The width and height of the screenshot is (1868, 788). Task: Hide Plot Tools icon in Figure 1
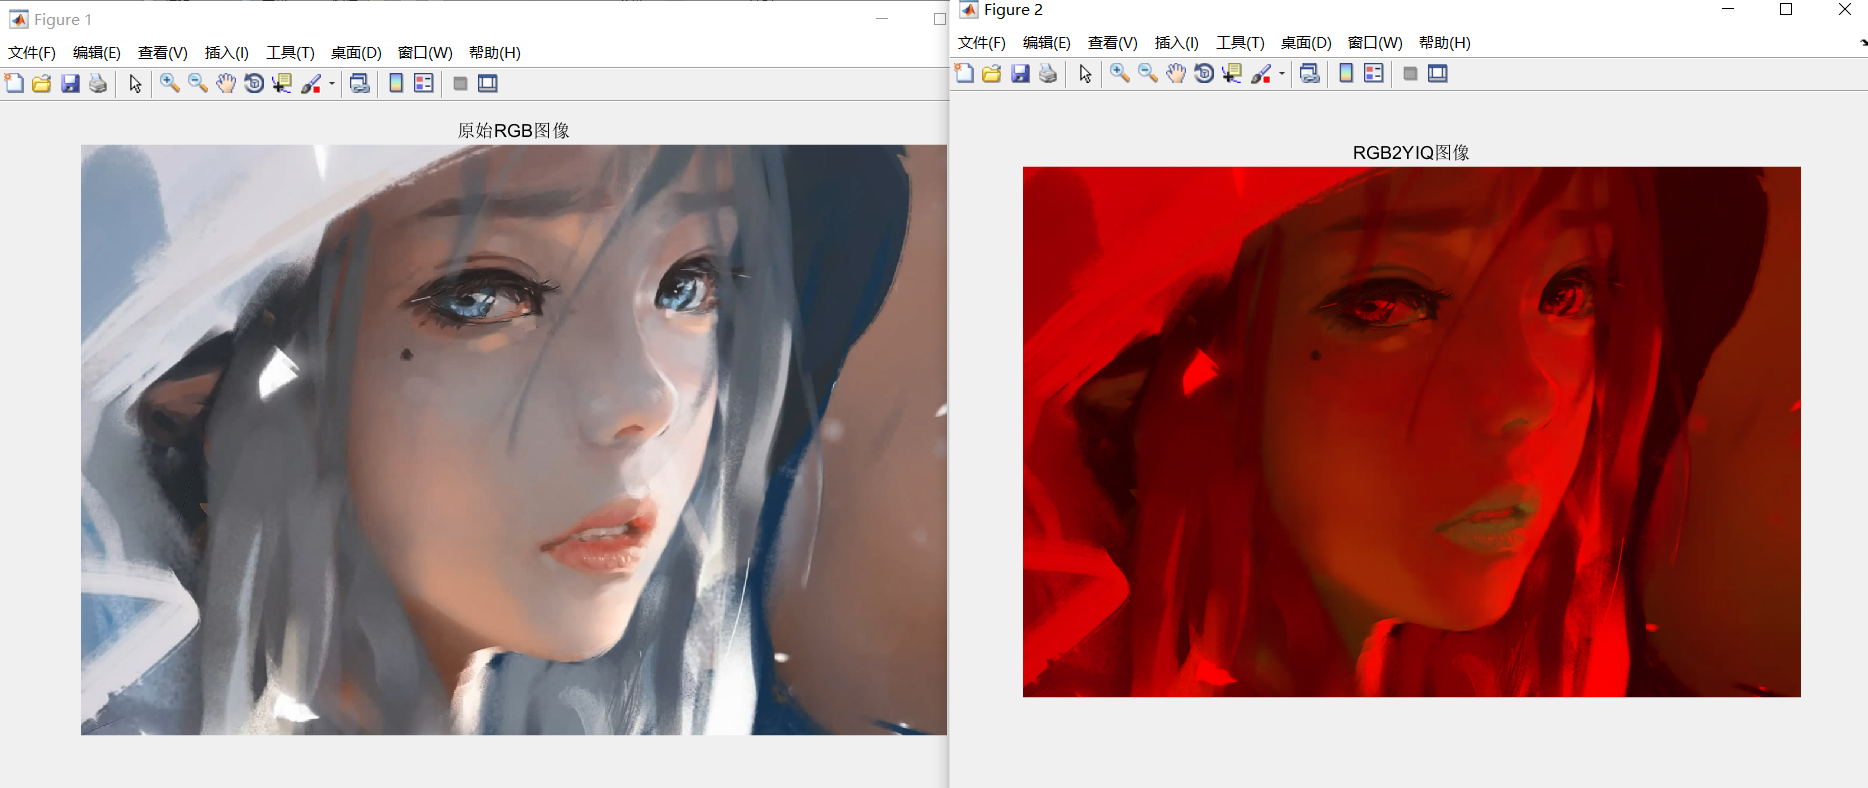(460, 83)
